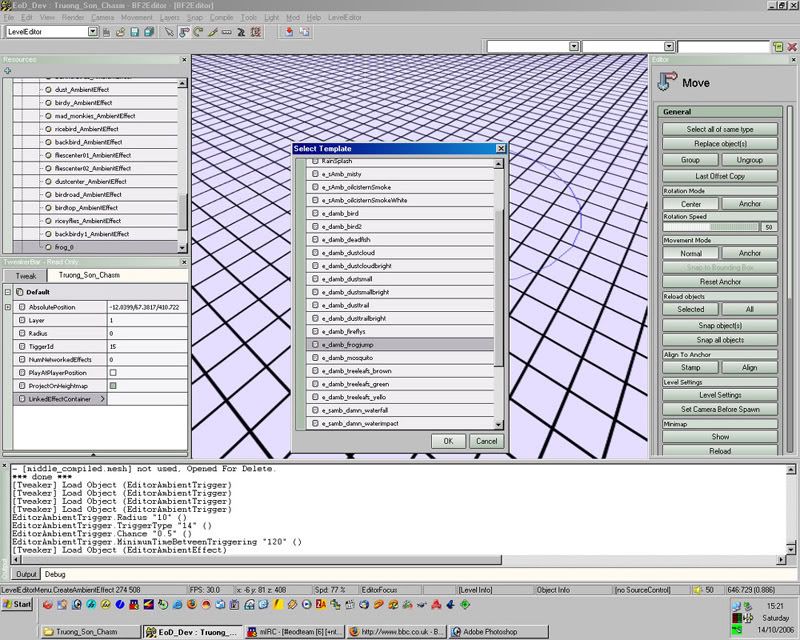Click the red grid toolbar icon
The width and height of the screenshot is (800, 640).
point(256,32)
